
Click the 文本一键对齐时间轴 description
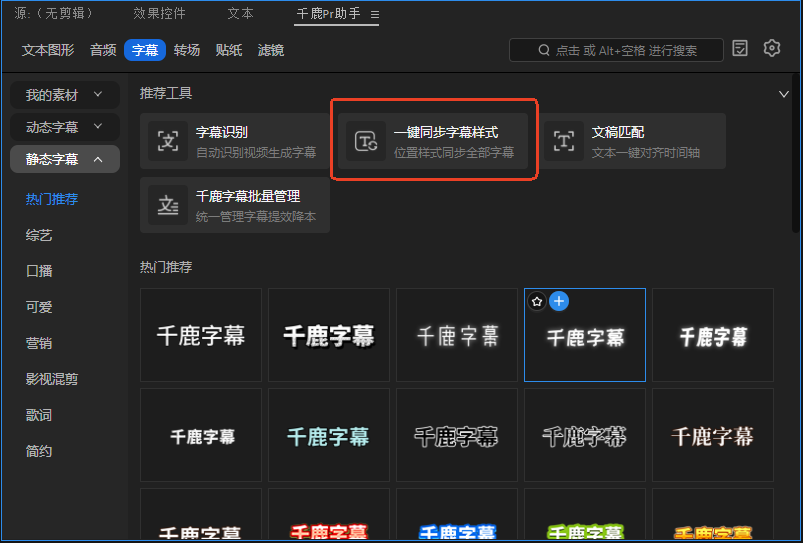646,153
